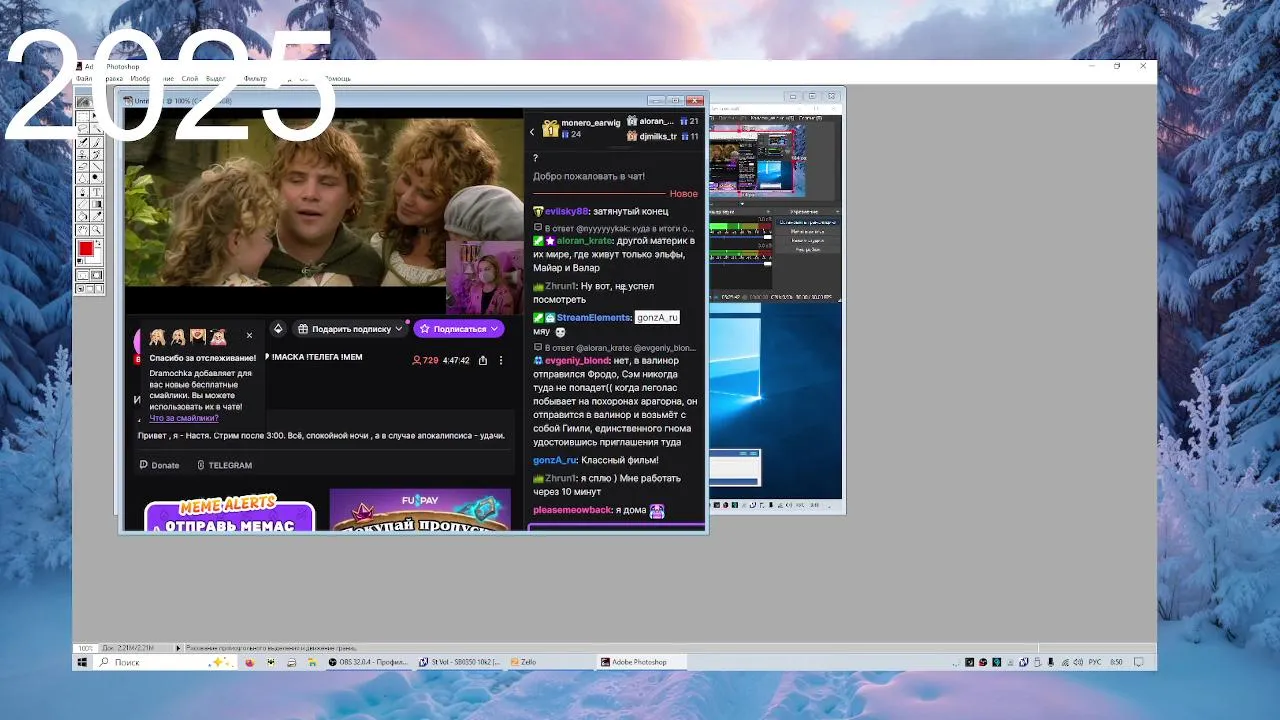The image size is (1280, 720).
Task: Switch to Quick Mask mode
Action: [x=97, y=275]
